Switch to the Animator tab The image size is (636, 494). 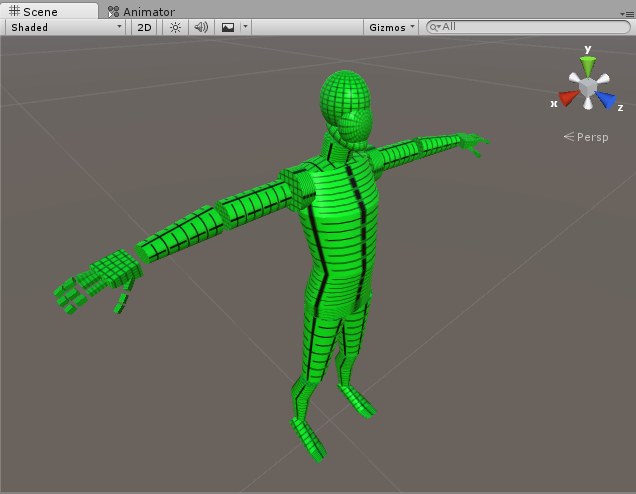pyautogui.click(x=140, y=11)
